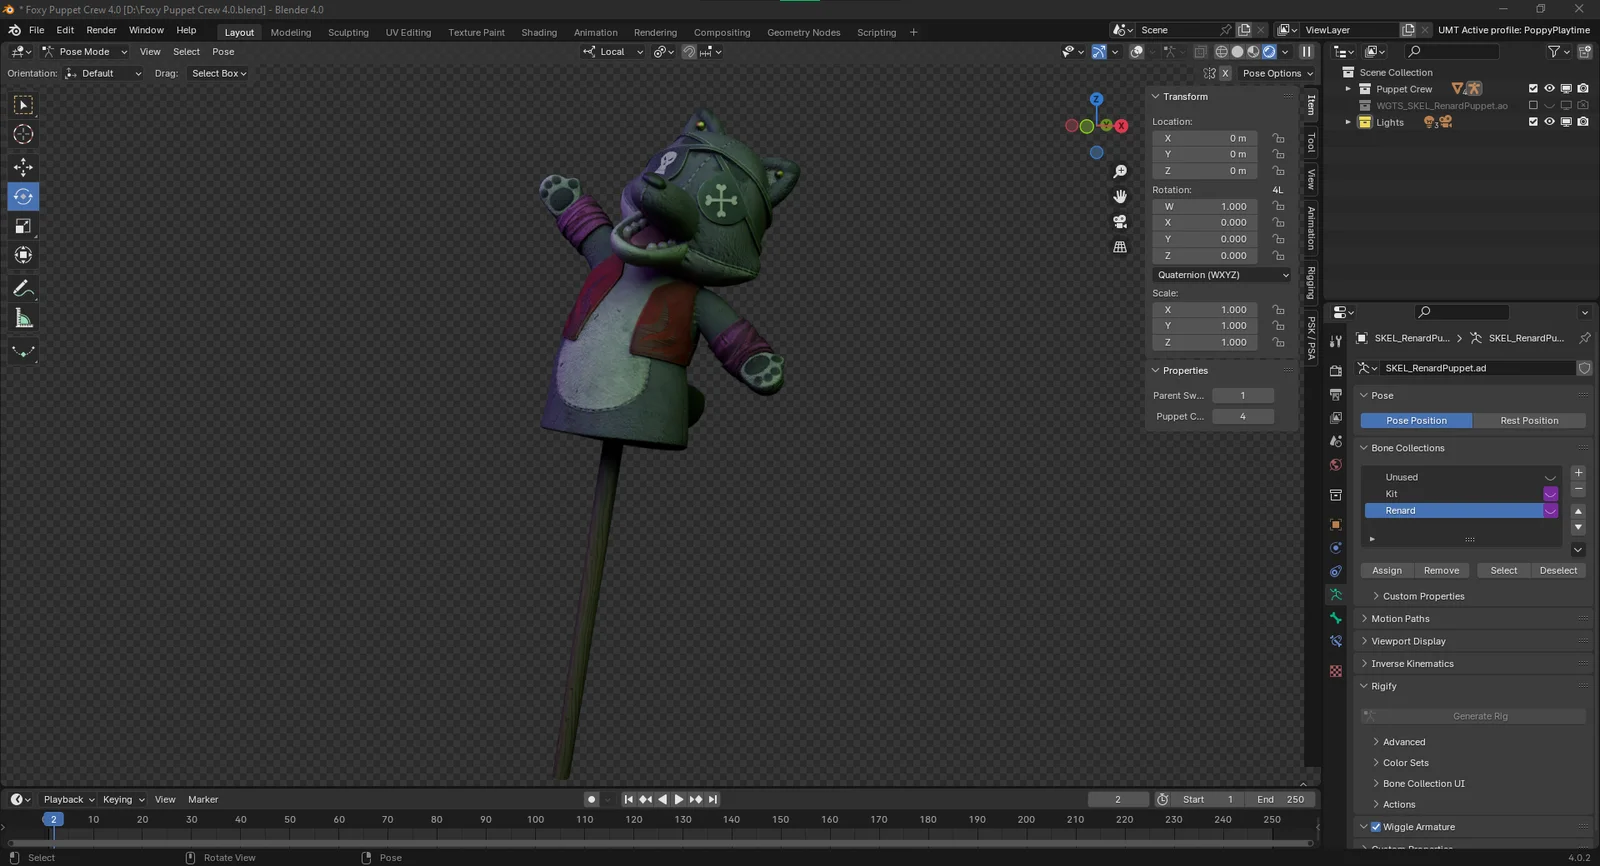The image size is (1600, 866).
Task: Toggle X-mirror pose option
Action: point(1225,73)
